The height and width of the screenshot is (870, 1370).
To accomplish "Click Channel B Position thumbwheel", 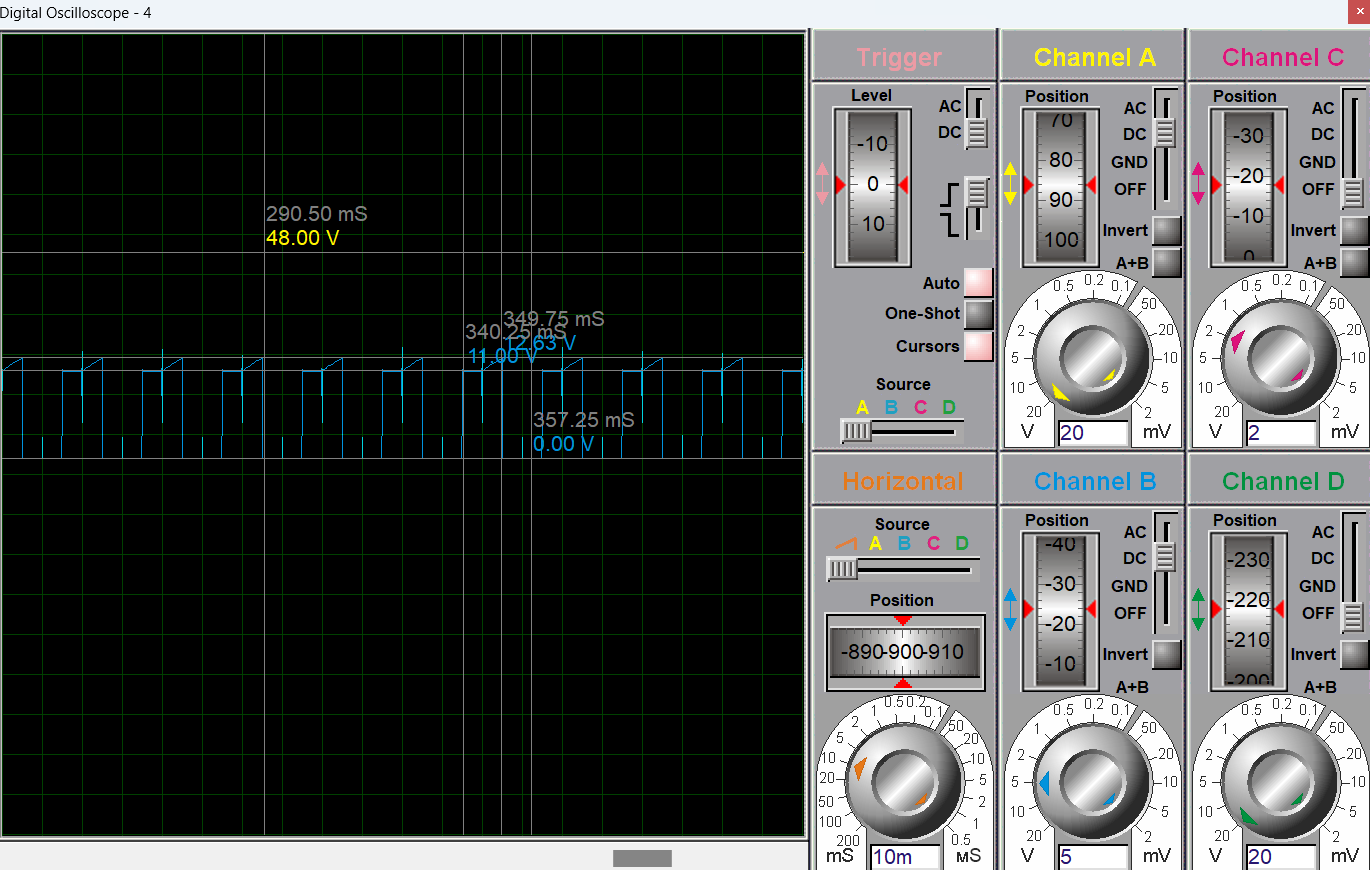I will click(1060, 610).
